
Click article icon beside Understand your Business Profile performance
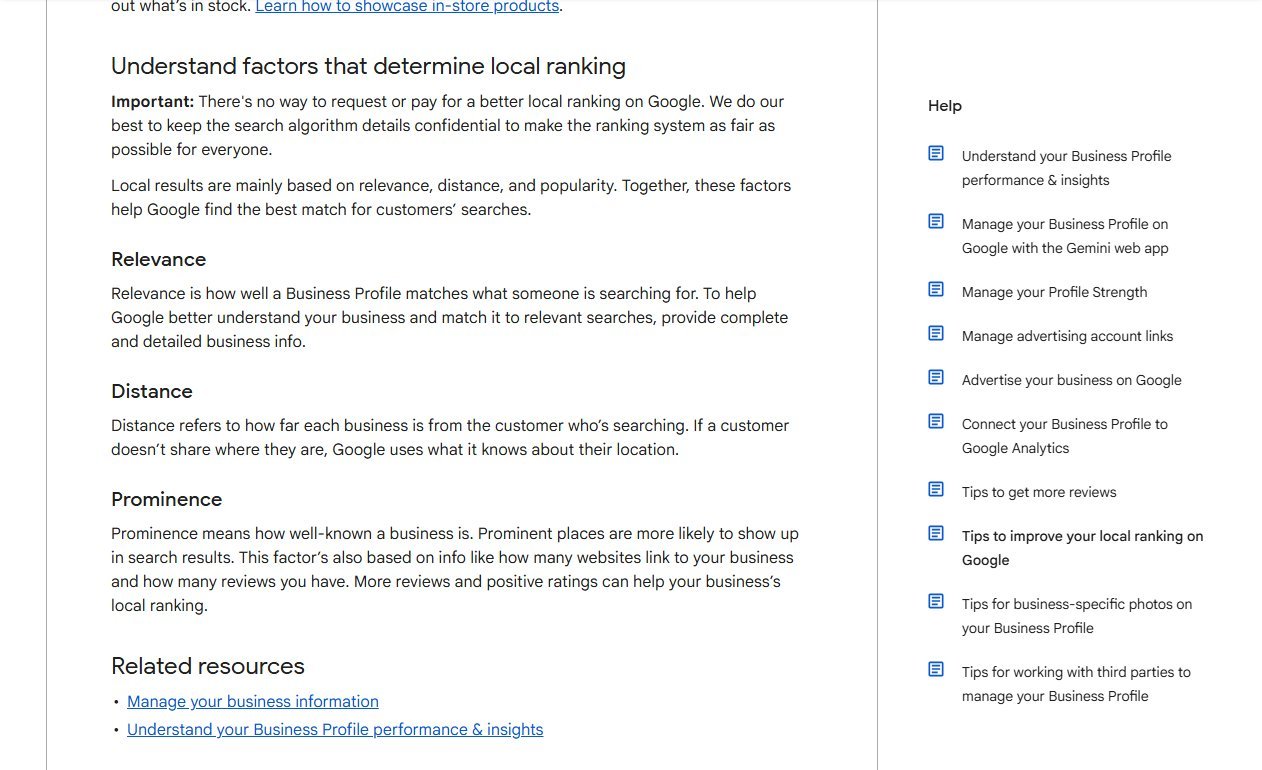936,153
